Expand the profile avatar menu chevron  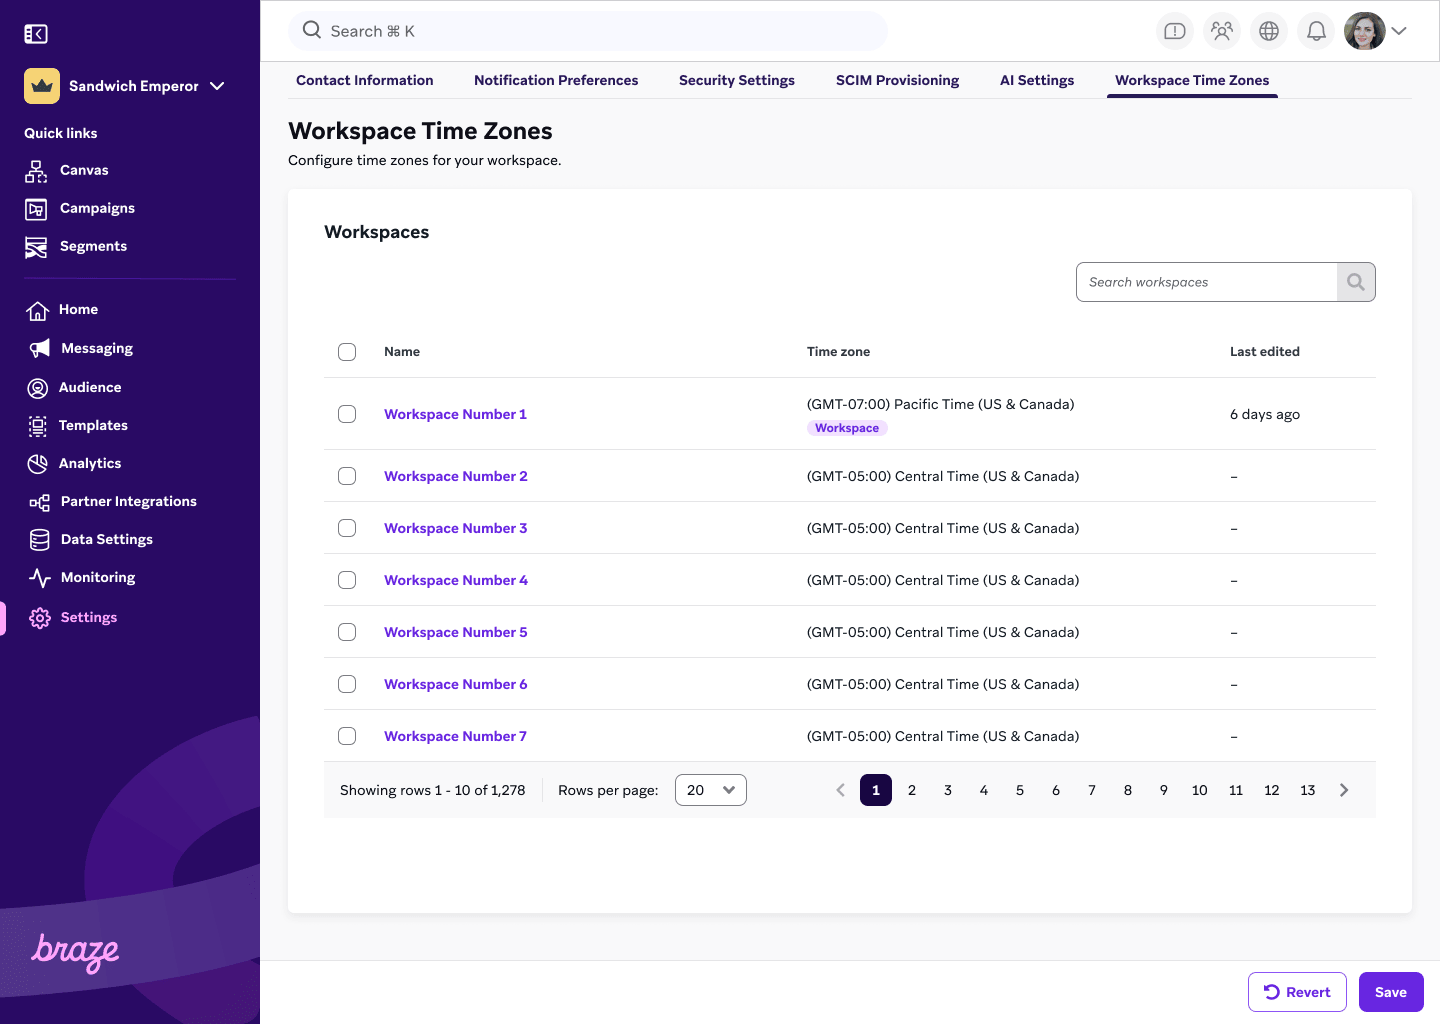point(1399,31)
